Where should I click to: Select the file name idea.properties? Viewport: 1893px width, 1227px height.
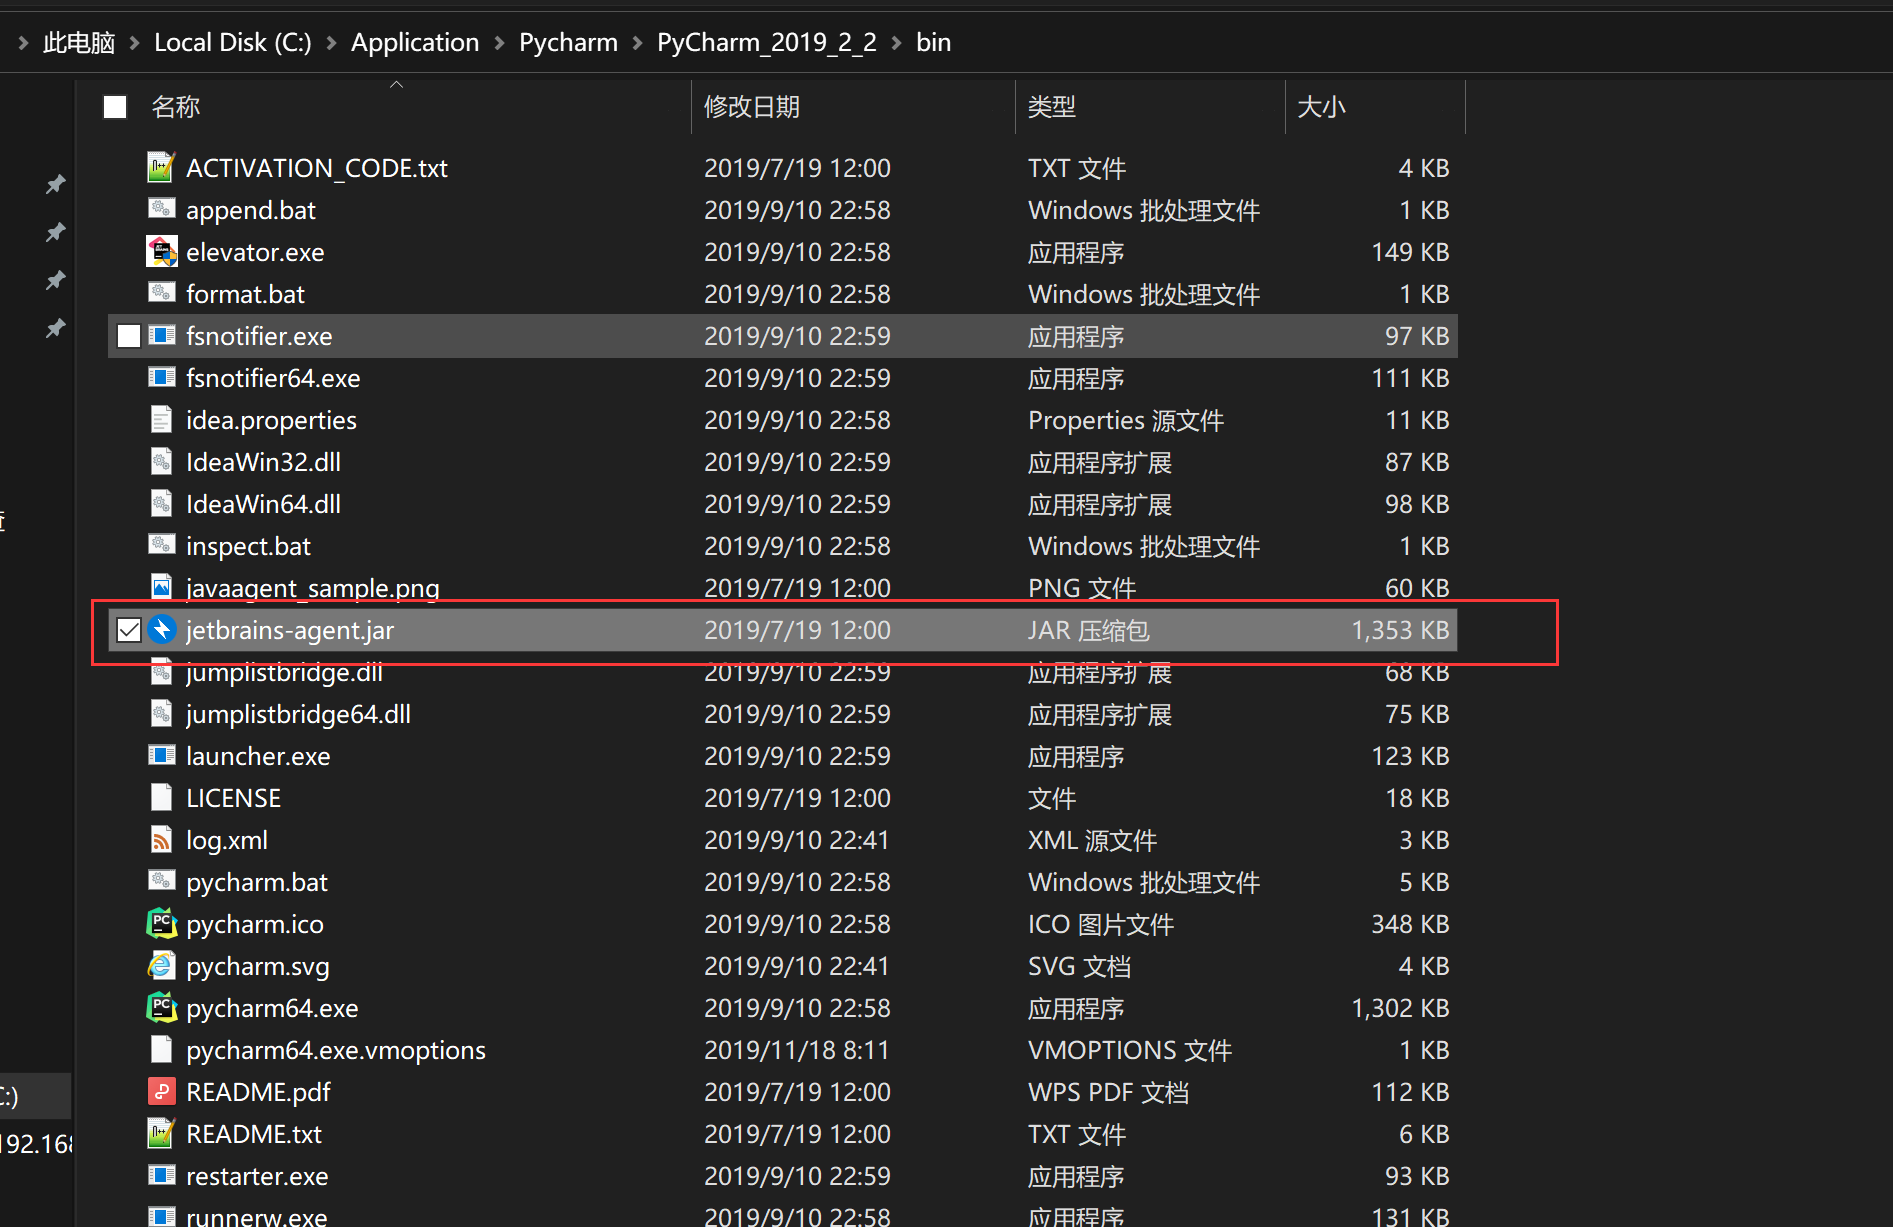(x=271, y=420)
